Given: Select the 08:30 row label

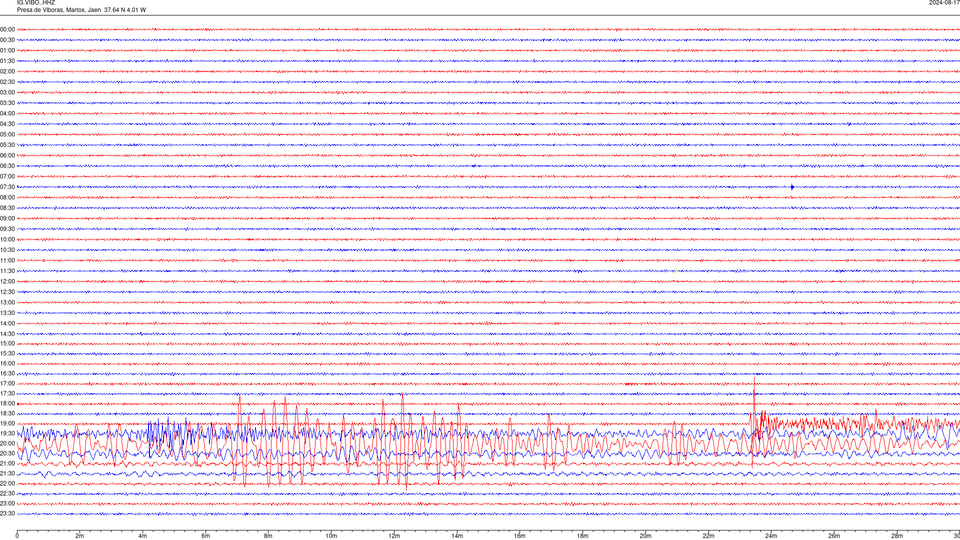Looking at the screenshot, I should [7, 208].
